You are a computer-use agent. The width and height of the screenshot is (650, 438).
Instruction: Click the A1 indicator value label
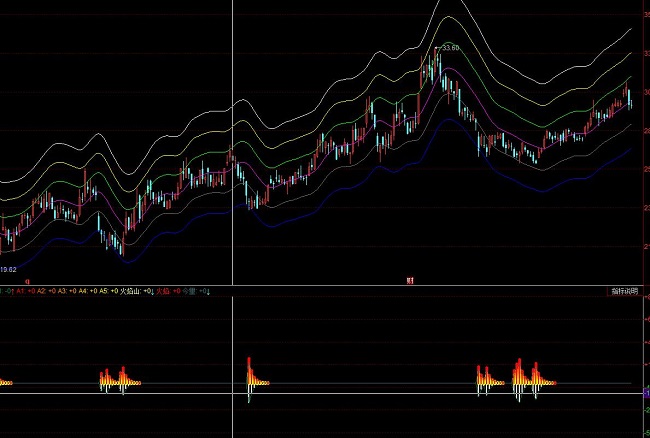click(x=21, y=291)
